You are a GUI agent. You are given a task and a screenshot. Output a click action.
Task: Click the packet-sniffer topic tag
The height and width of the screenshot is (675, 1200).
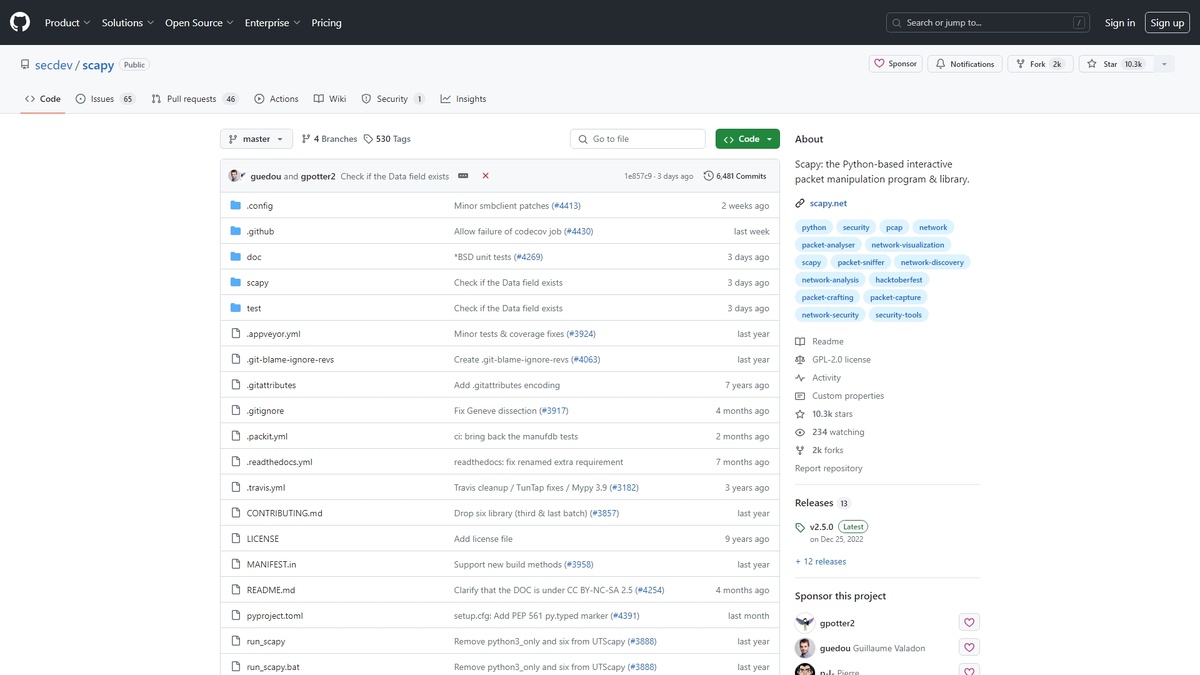click(861, 262)
